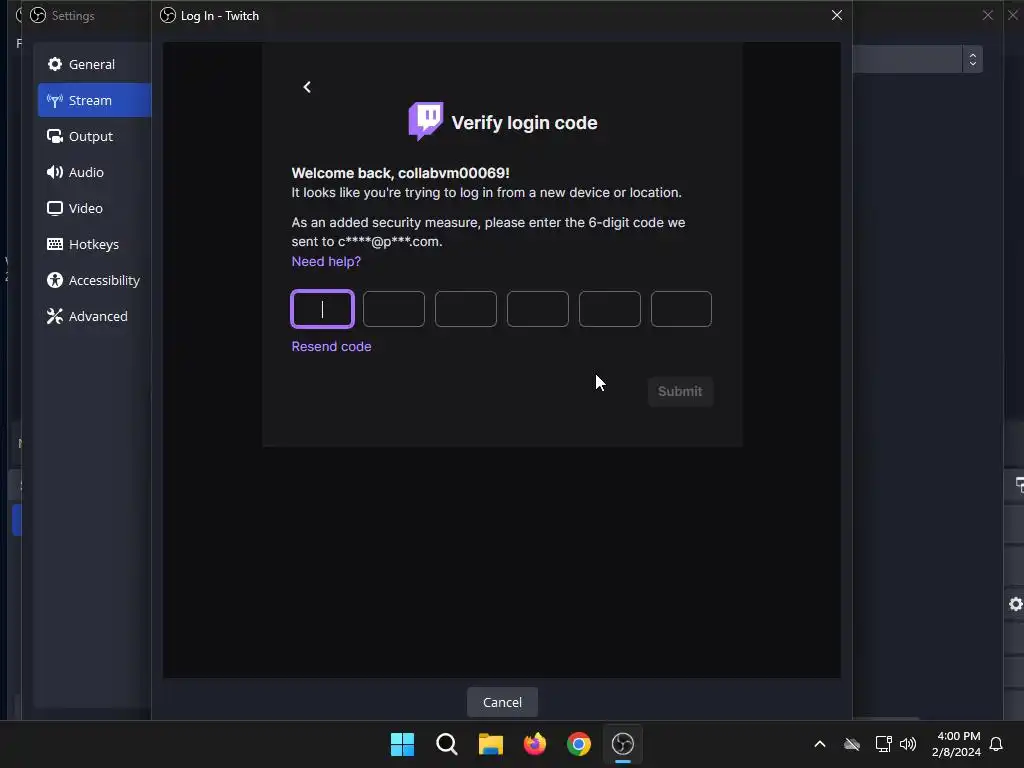Viewport: 1024px width, 768px height.
Task: Open Windows Search from the taskbar
Action: [447, 744]
